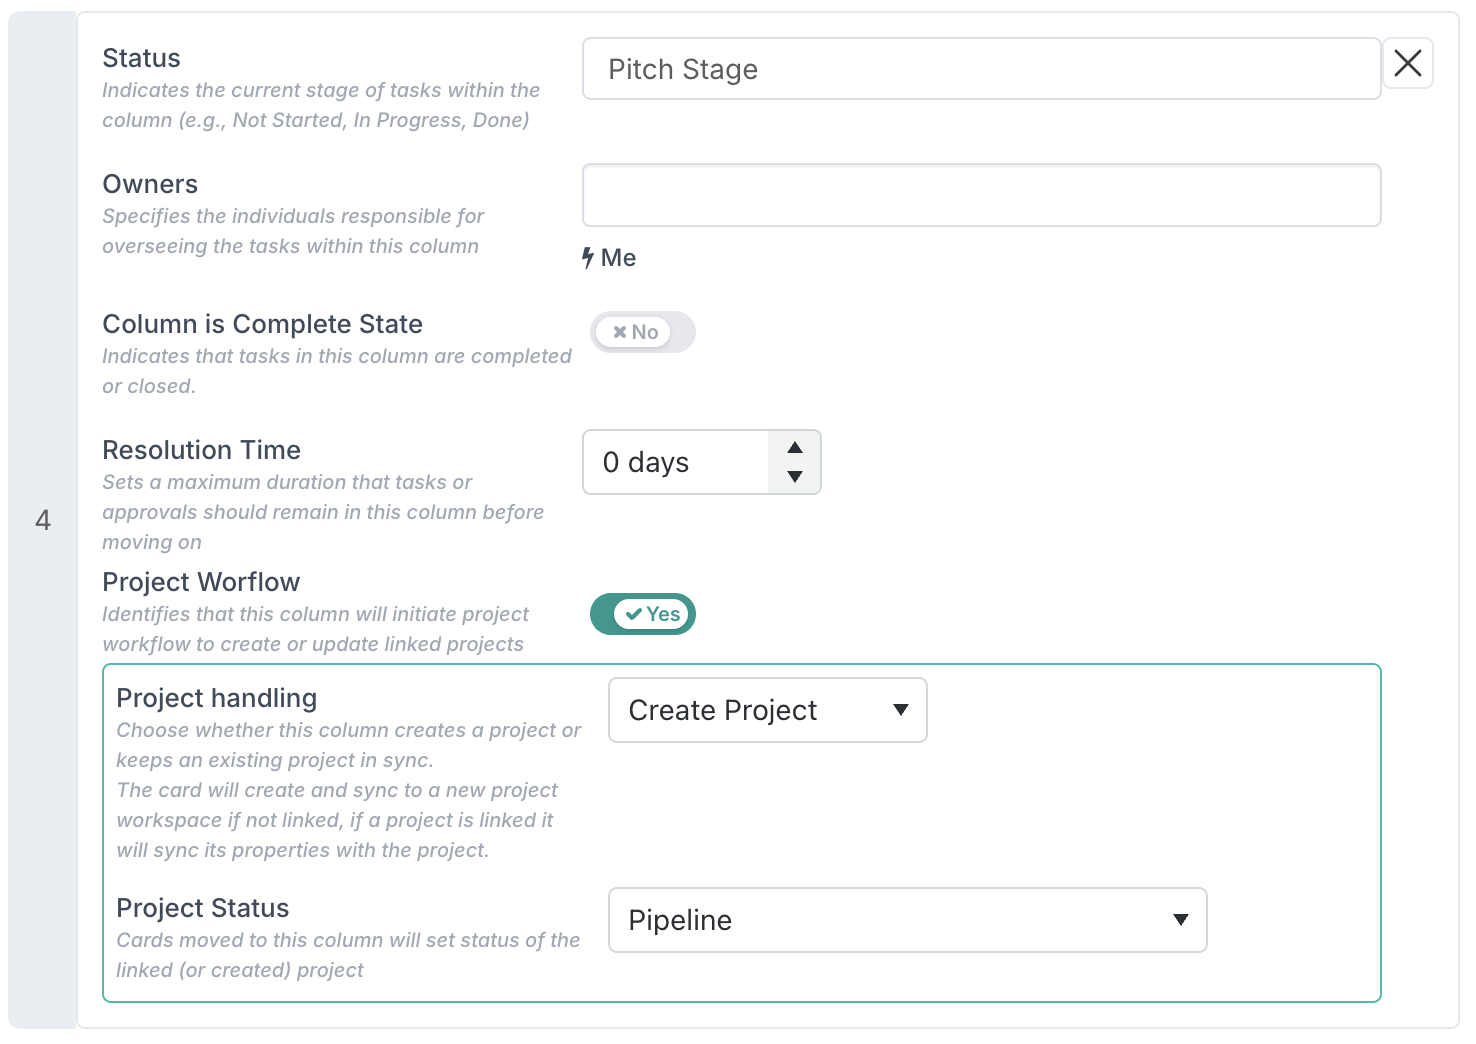Click the Project Status label text
This screenshot has width=1476, height=1044.
203,908
